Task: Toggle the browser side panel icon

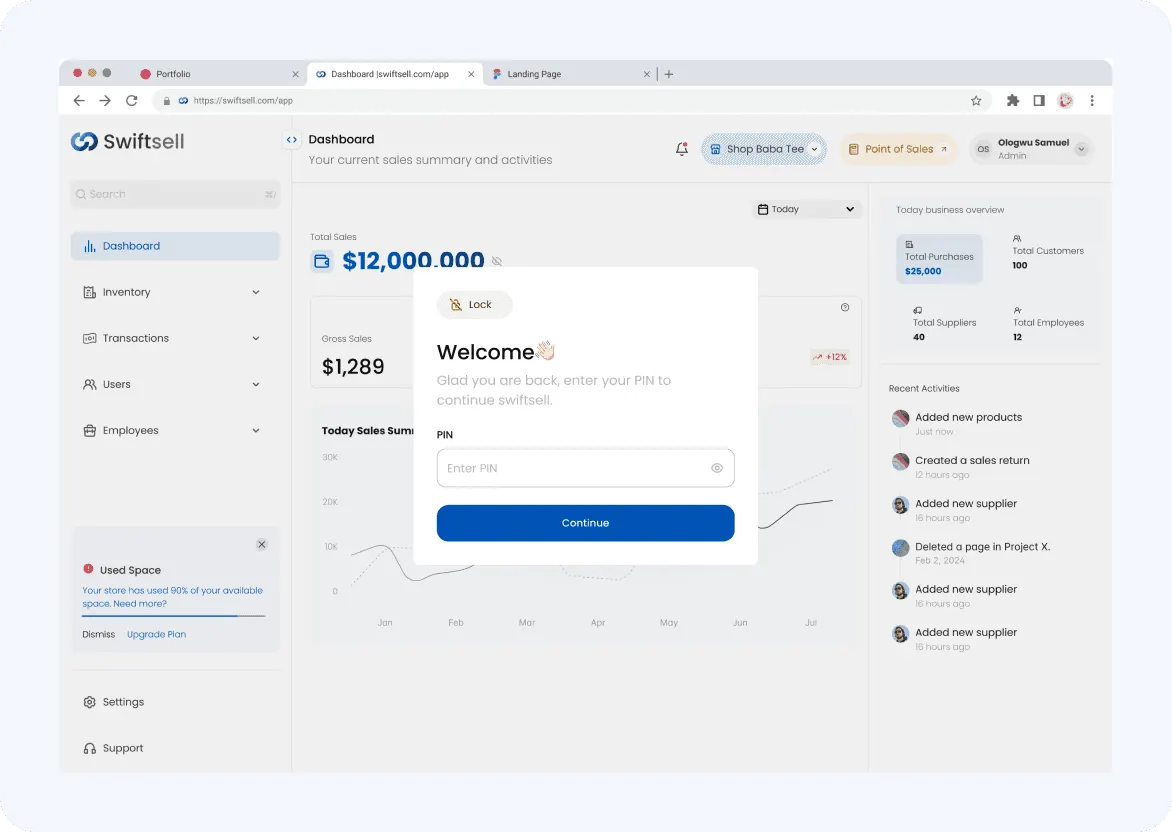Action: [x=1039, y=100]
